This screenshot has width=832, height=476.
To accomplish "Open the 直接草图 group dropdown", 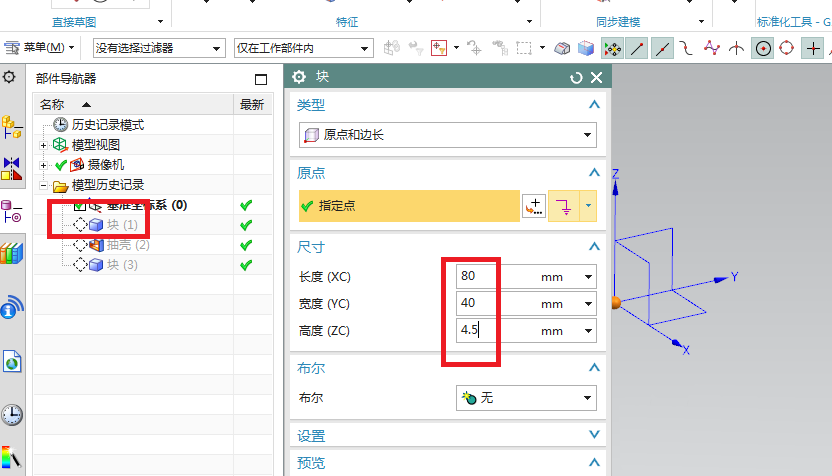I will click(x=160, y=22).
